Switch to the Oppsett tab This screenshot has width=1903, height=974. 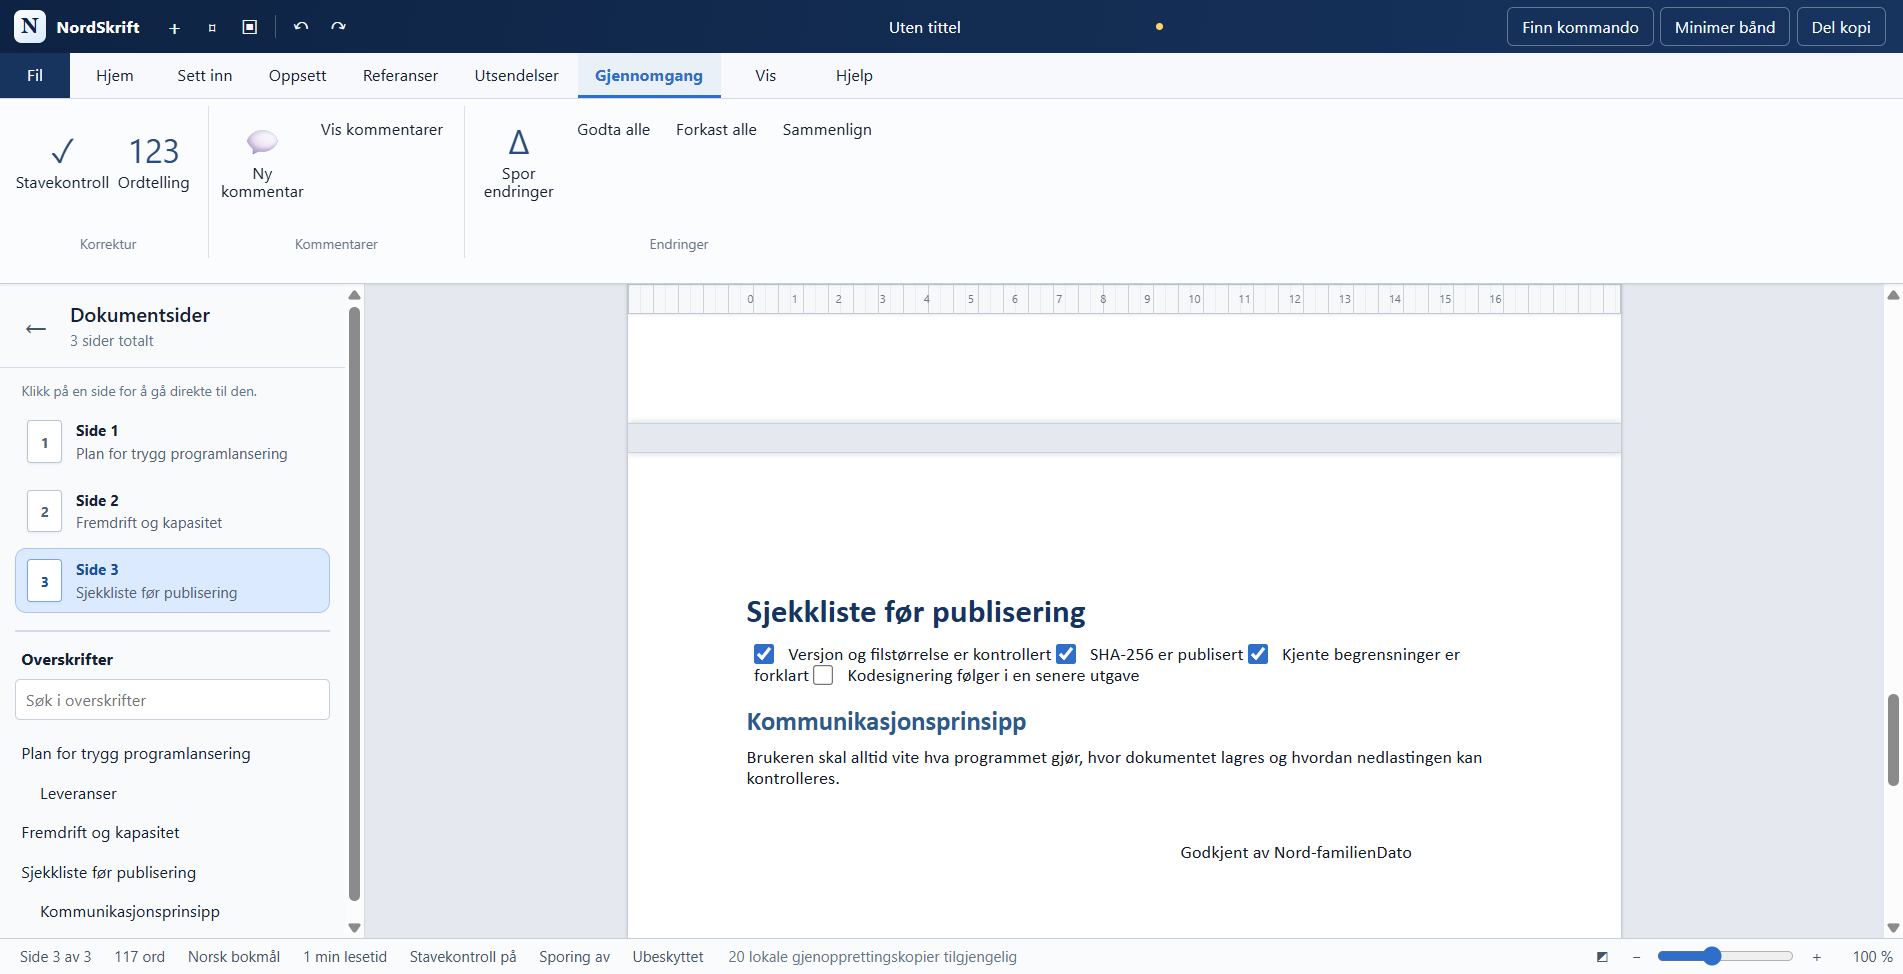[297, 76]
